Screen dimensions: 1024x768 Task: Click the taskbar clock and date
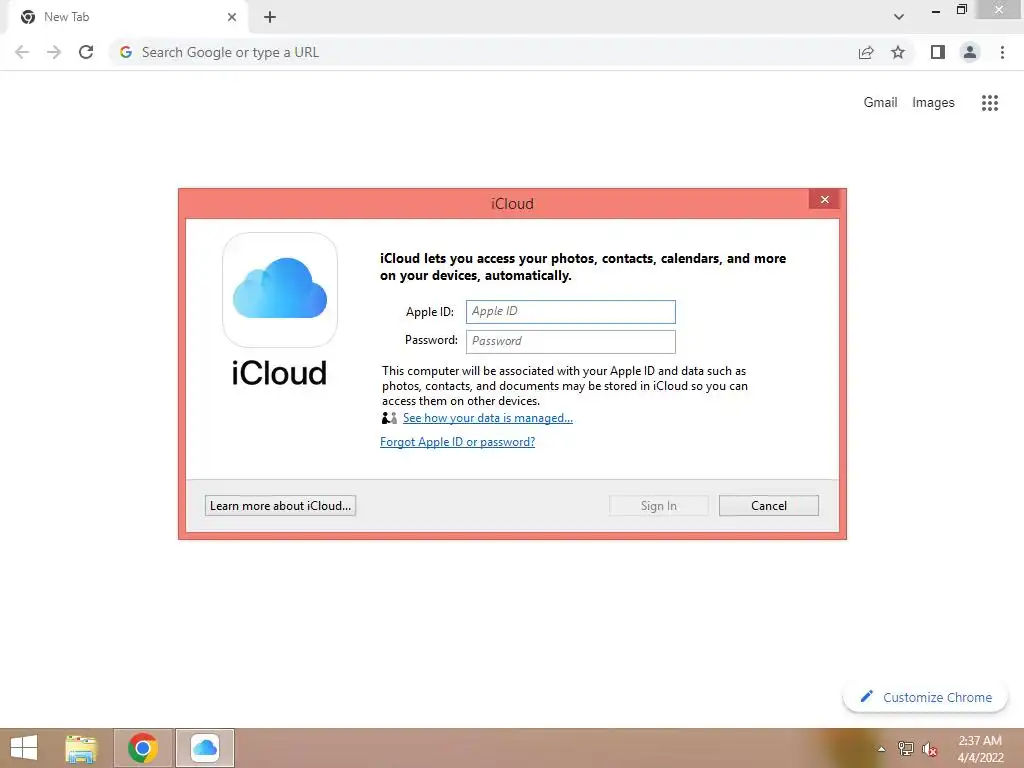(980, 749)
